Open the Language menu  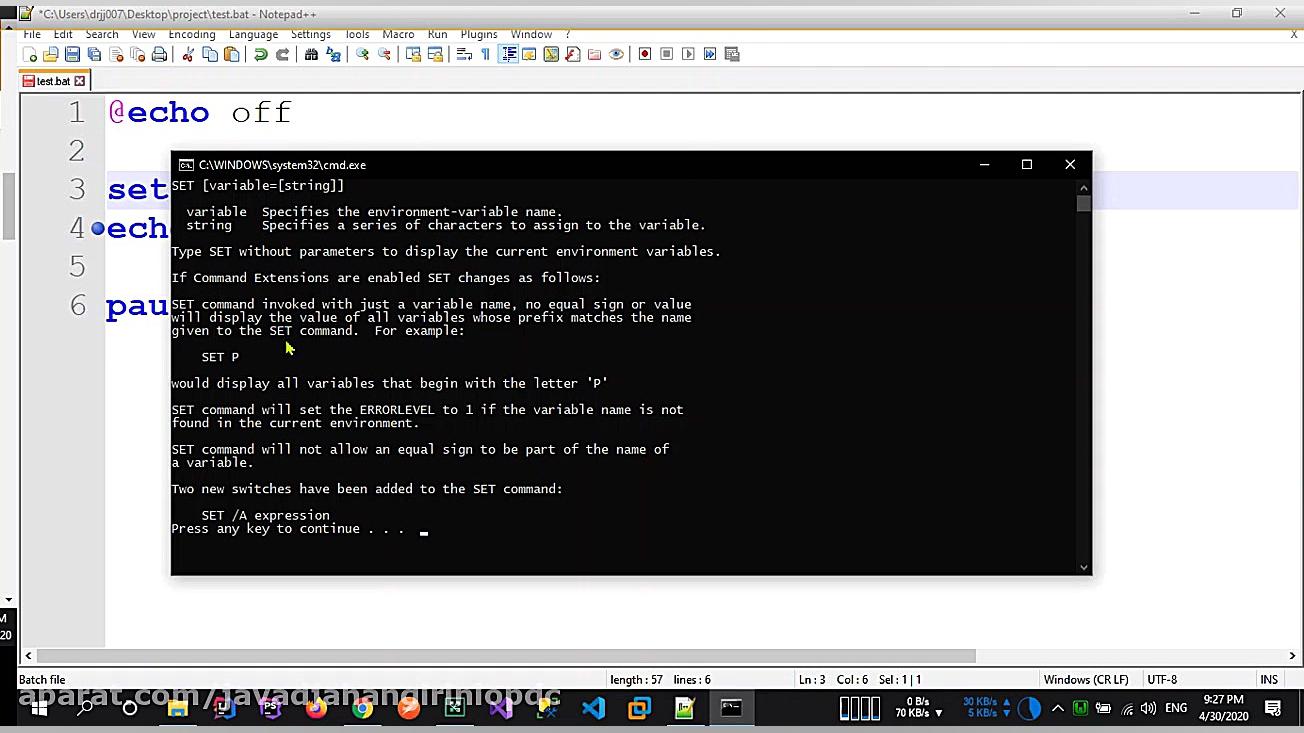[253, 34]
